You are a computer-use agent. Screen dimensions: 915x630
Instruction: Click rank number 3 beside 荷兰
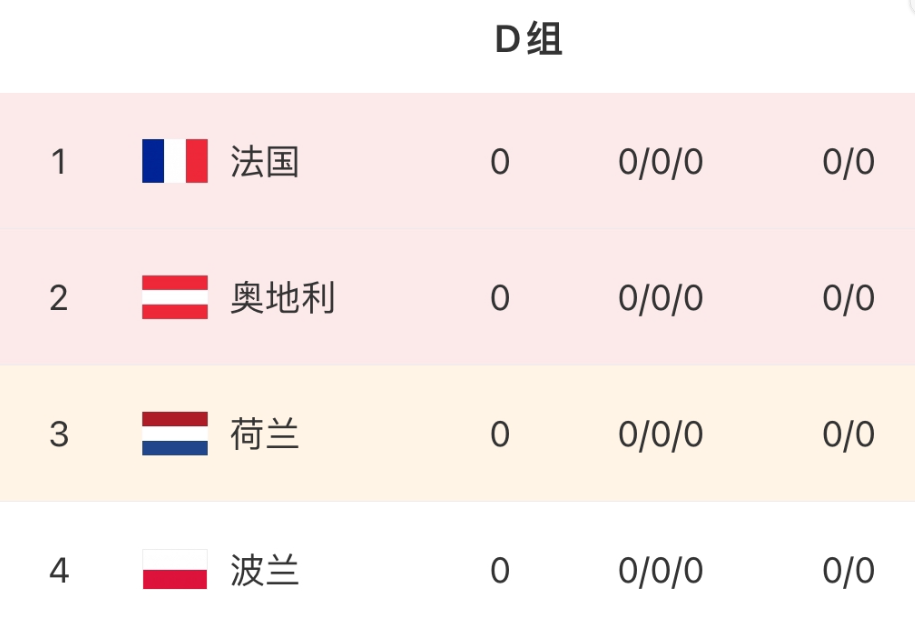click(x=59, y=434)
